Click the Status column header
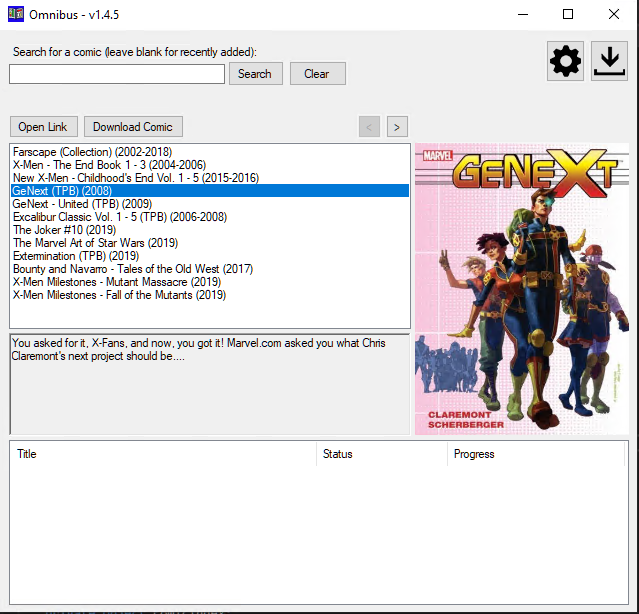 [x=382, y=454]
